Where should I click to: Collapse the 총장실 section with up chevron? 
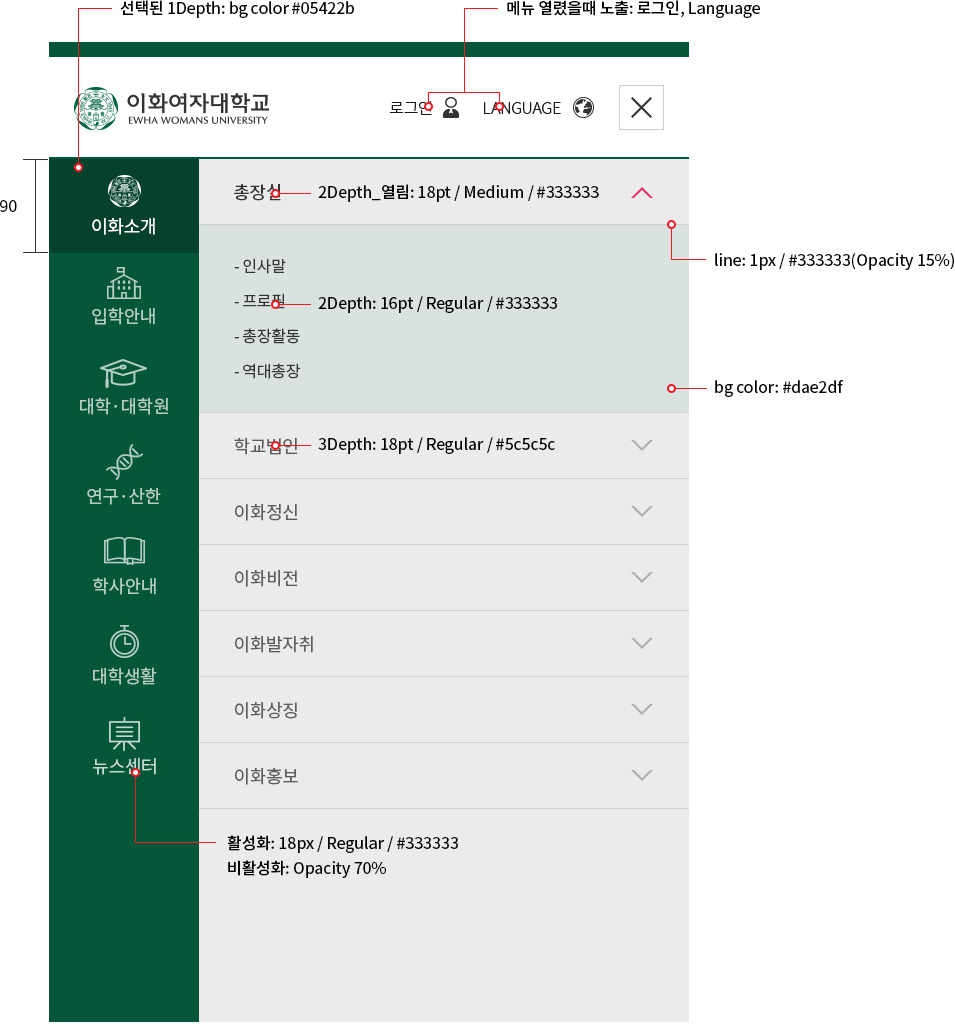(x=642, y=193)
